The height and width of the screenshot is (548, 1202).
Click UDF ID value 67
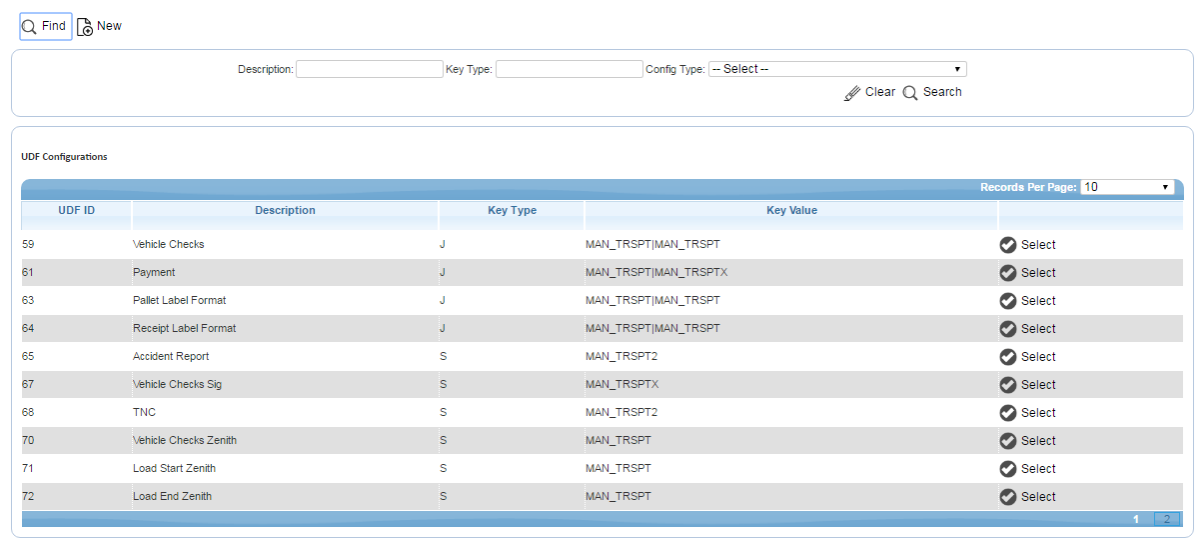pos(28,385)
